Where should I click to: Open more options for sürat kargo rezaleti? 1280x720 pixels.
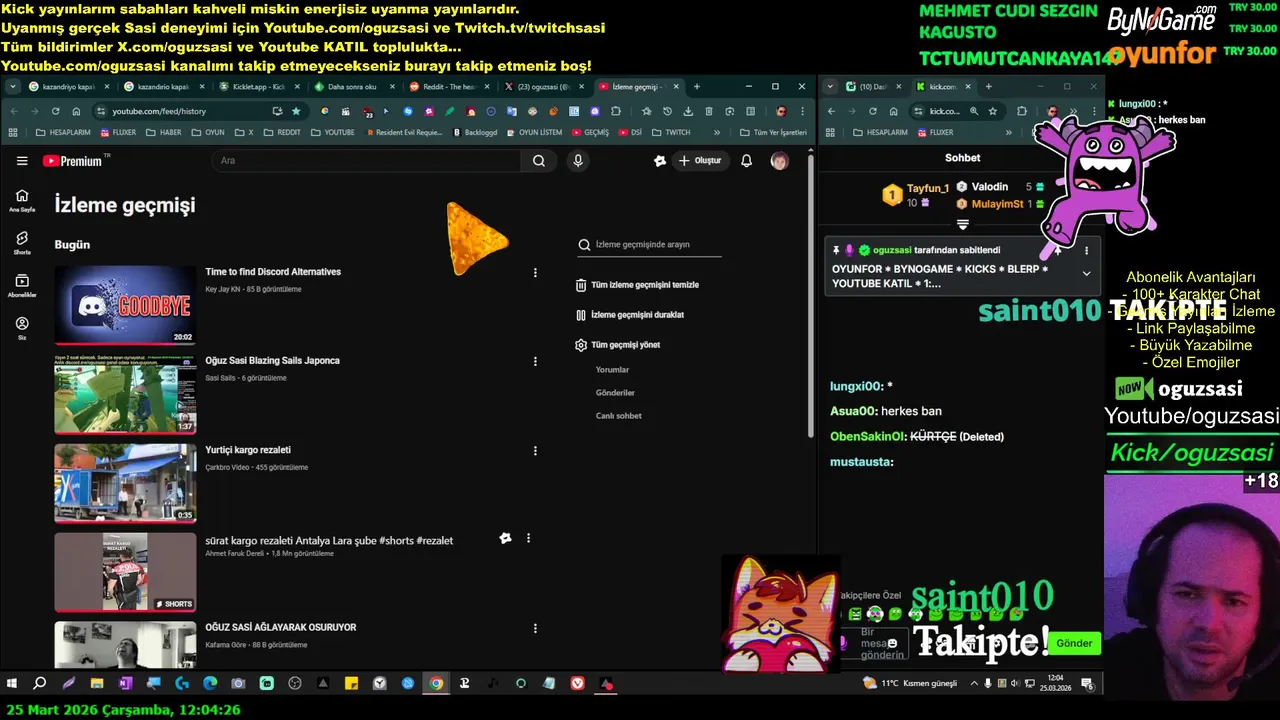[528, 538]
